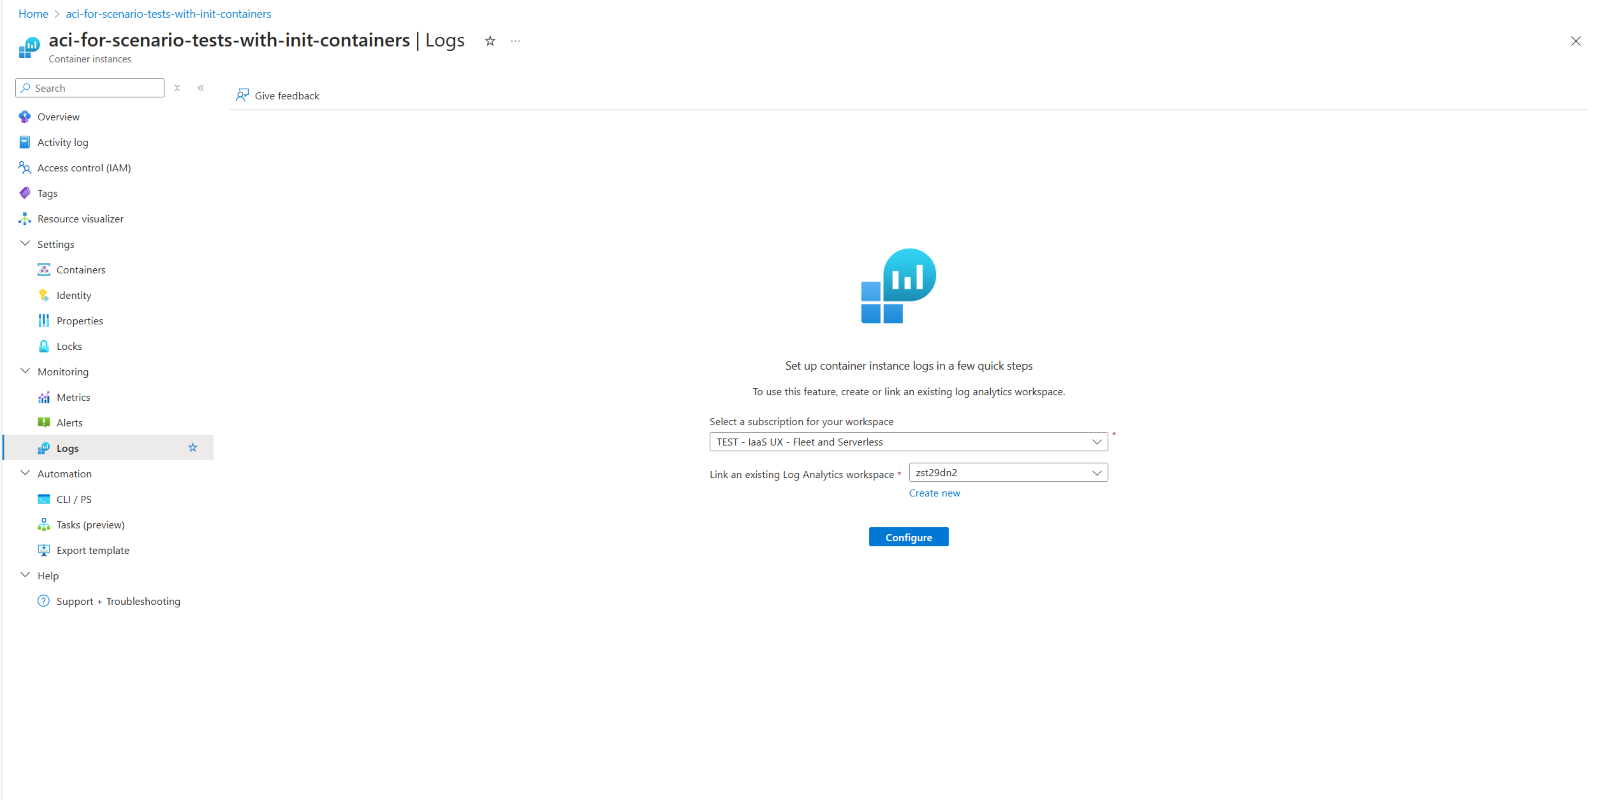
Task: Toggle sidebar expand/collapse all arrows
Action: [x=177, y=88]
